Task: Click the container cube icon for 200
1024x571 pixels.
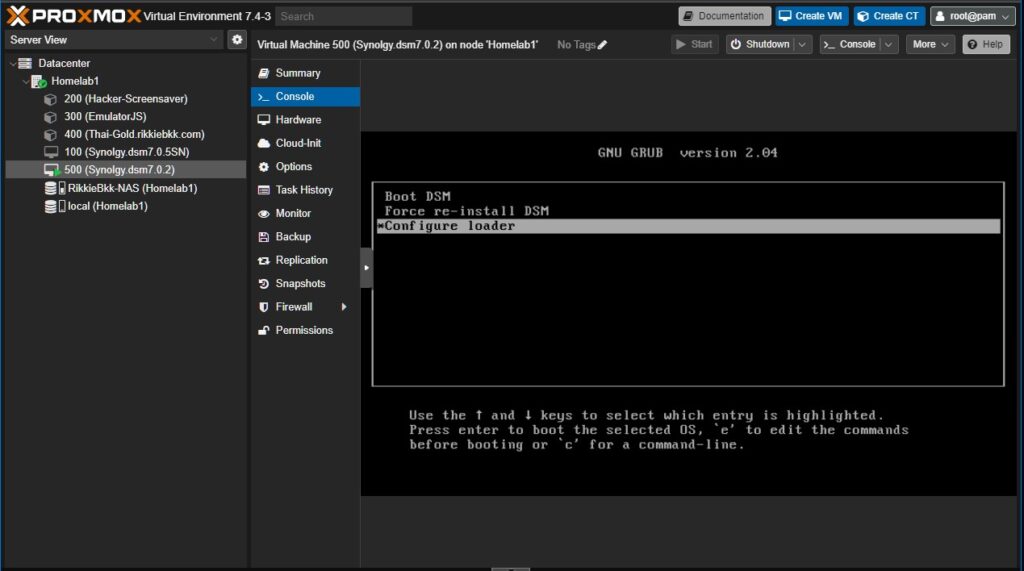Action: [50, 99]
